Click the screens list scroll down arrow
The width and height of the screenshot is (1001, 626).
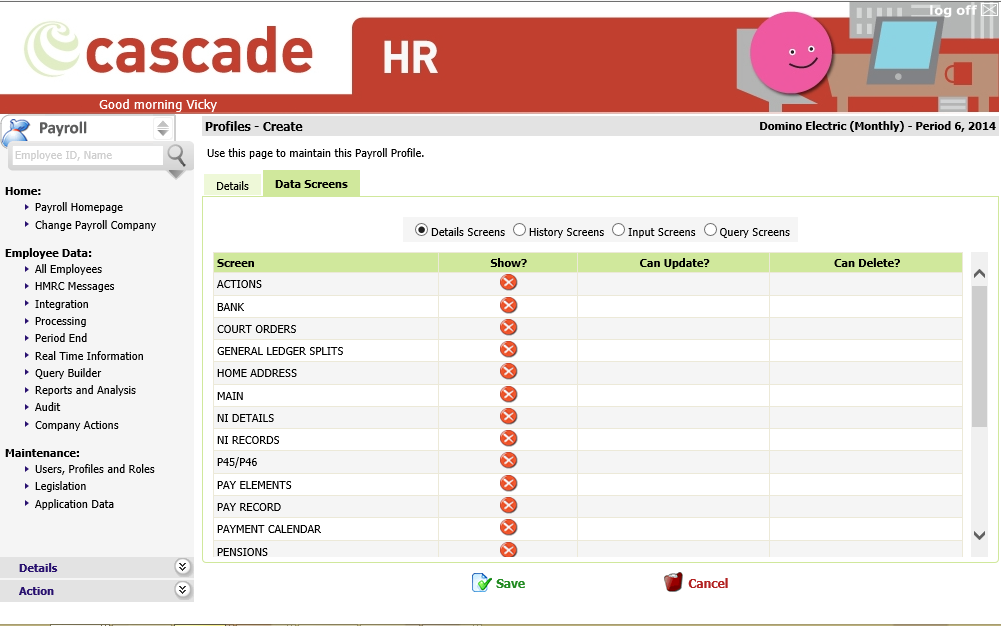point(979,535)
